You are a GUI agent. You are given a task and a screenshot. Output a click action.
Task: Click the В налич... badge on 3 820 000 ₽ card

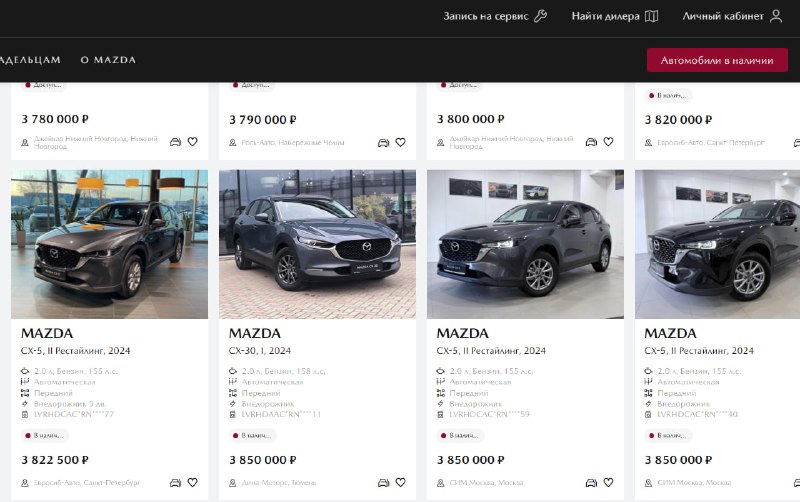click(x=668, y=95)
